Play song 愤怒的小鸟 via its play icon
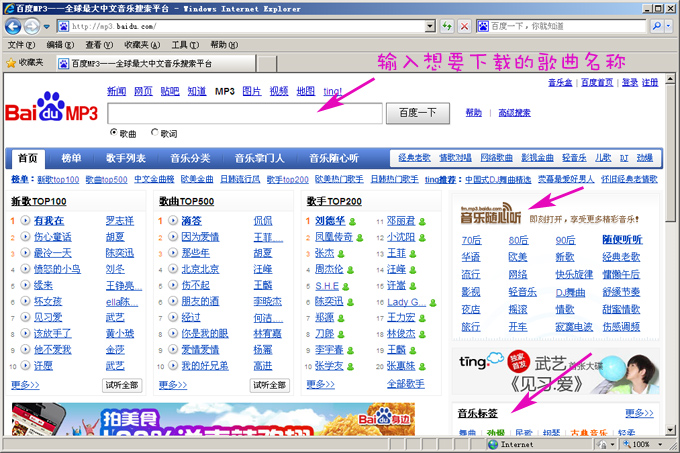This screenshot has width=680, height=453. click(26, 269)
